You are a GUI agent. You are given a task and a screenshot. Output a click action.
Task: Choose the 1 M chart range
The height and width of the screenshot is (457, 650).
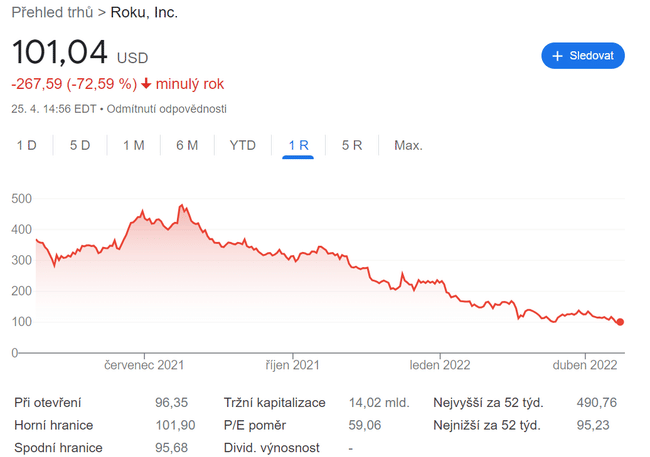pyautogui.click(x=133, y=145)
